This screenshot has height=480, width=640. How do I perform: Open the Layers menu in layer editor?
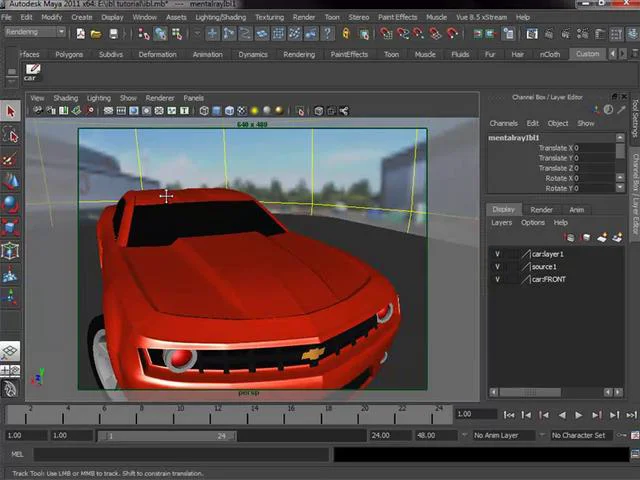pos(501,222)
